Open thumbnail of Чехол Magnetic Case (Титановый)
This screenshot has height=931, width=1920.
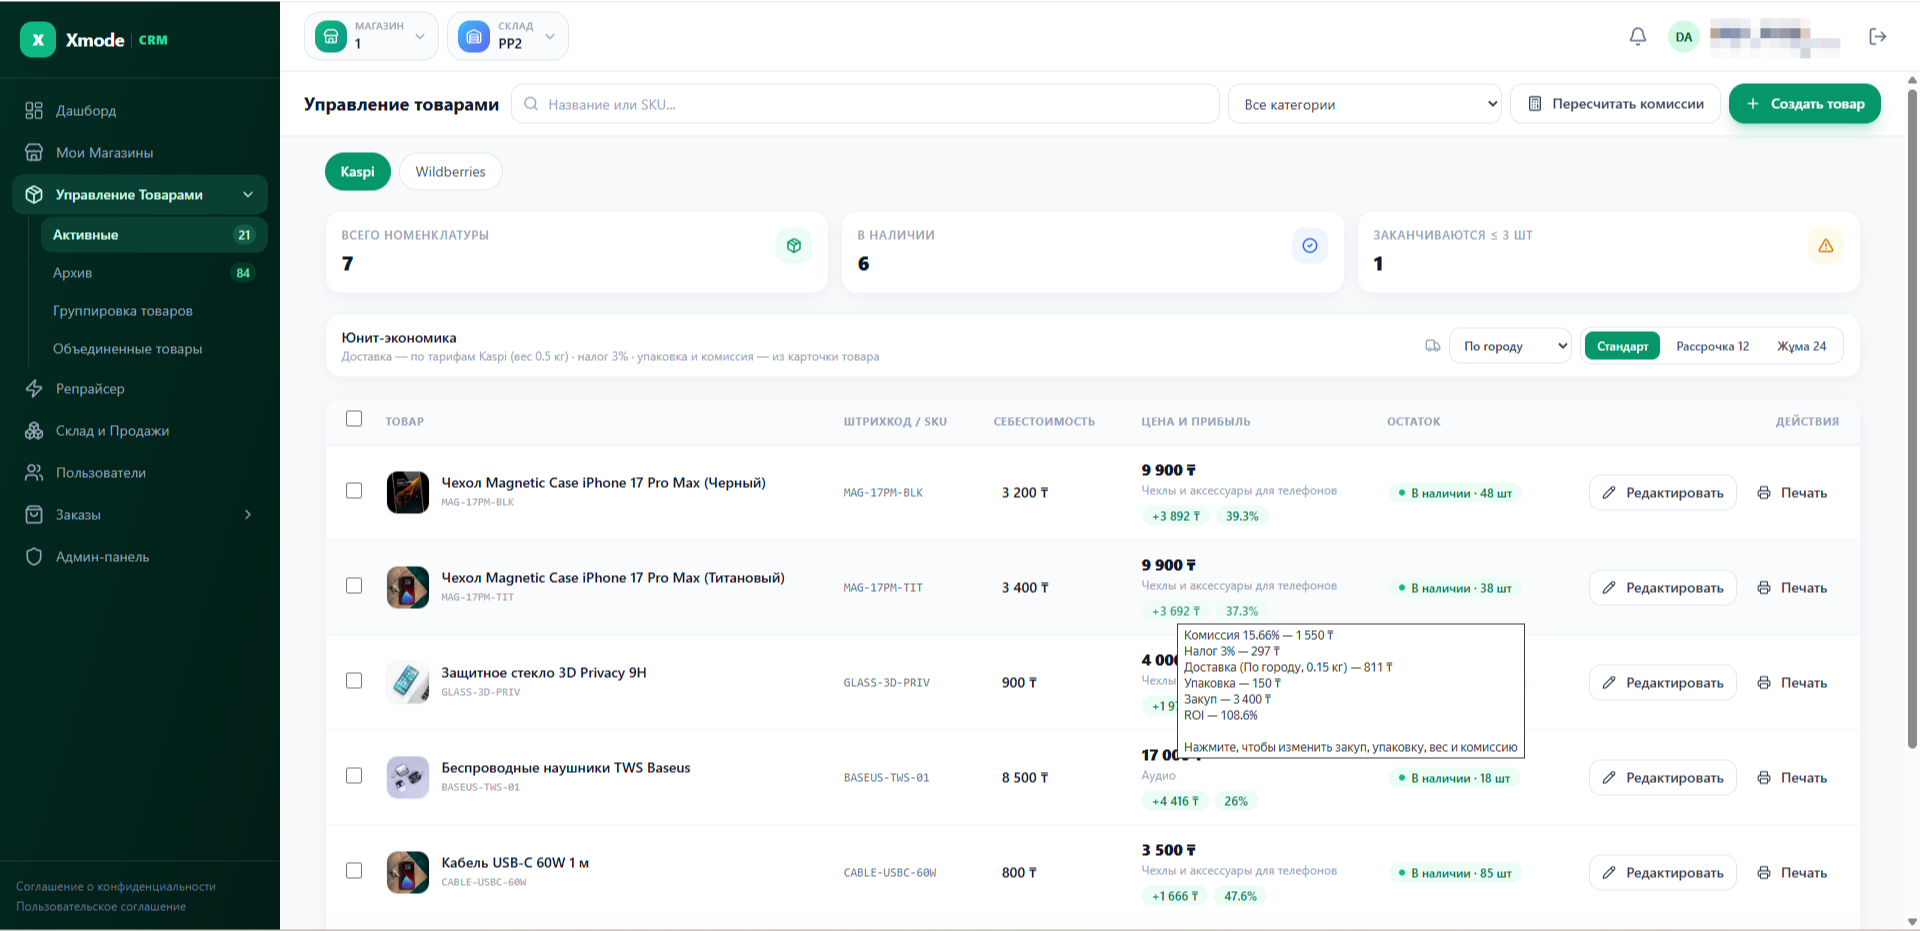408,588
